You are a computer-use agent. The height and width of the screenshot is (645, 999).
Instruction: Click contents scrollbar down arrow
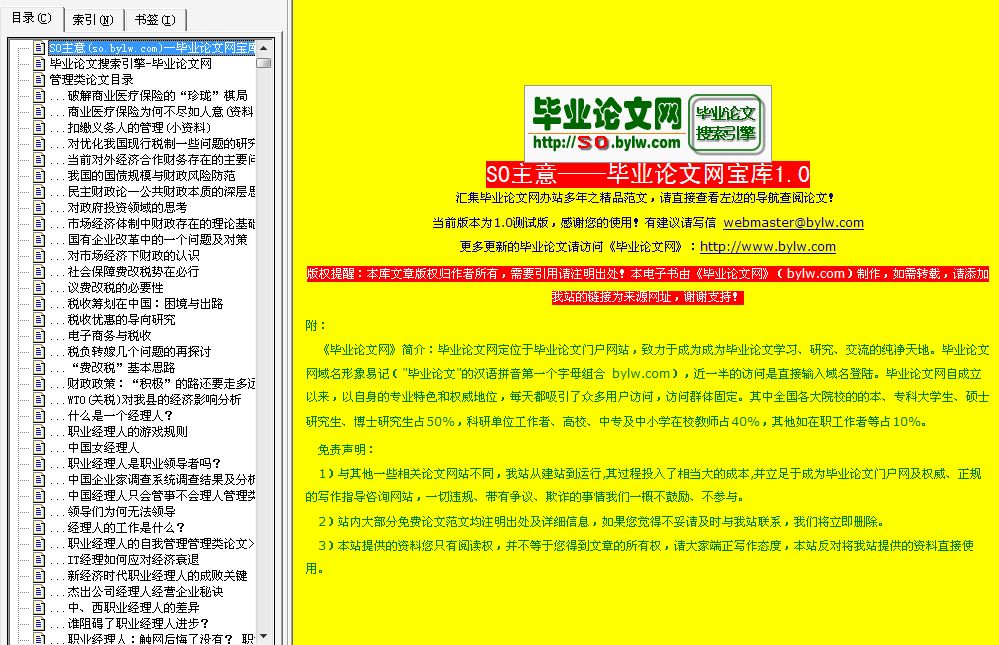click(263, 637)
